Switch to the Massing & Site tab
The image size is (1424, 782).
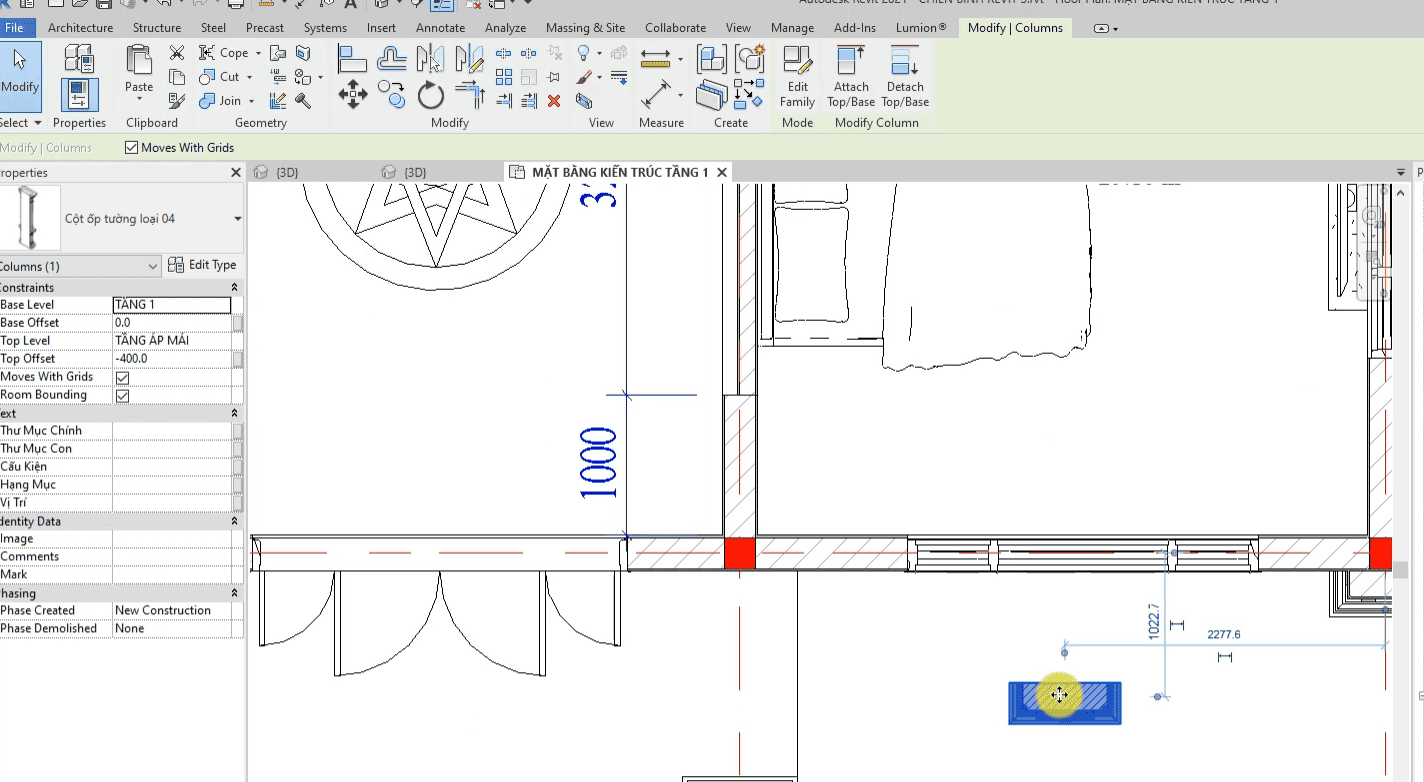585,28
